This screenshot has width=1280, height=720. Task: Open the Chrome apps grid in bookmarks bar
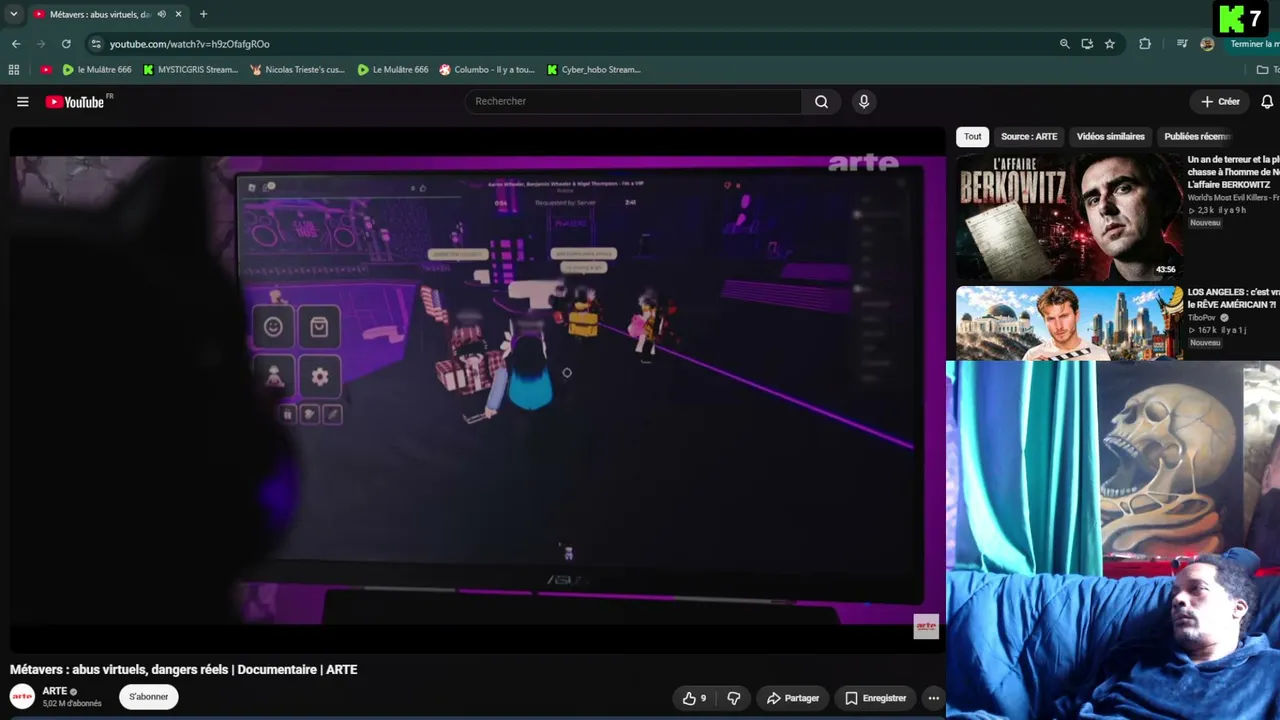coord(14,70)
